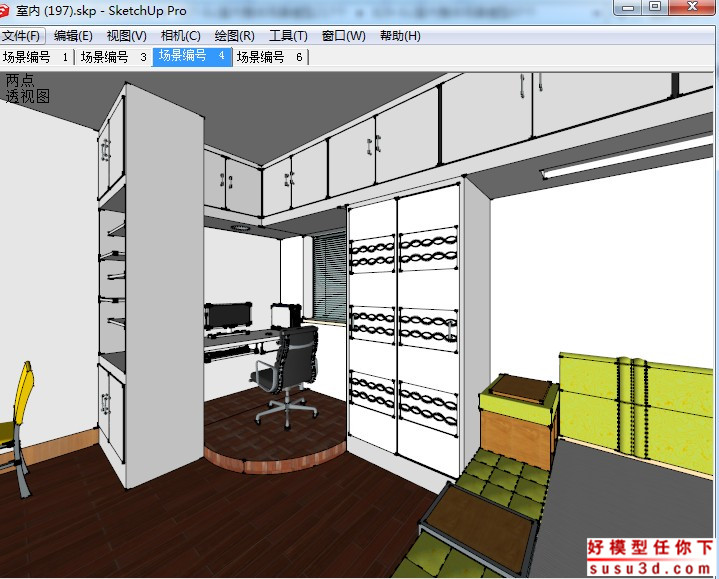Maximize the SketchUp Pro window
This screenshot has height=579, width=719.
point(655,7)
